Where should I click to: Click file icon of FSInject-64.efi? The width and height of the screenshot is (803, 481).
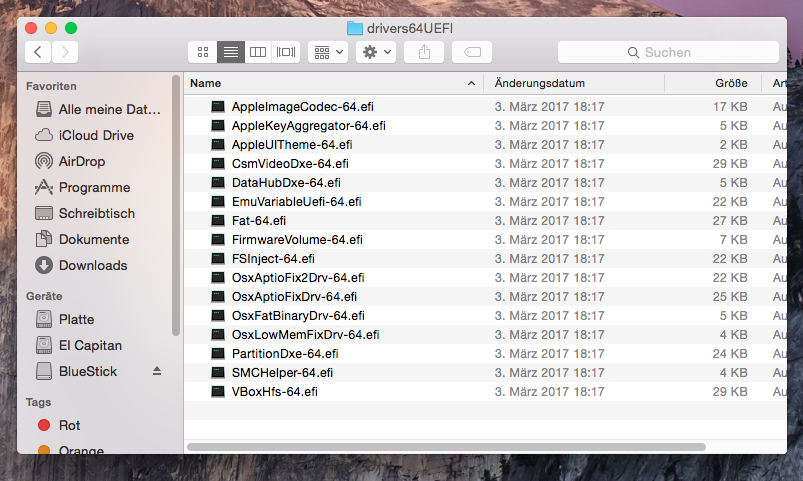click(218, 258)
